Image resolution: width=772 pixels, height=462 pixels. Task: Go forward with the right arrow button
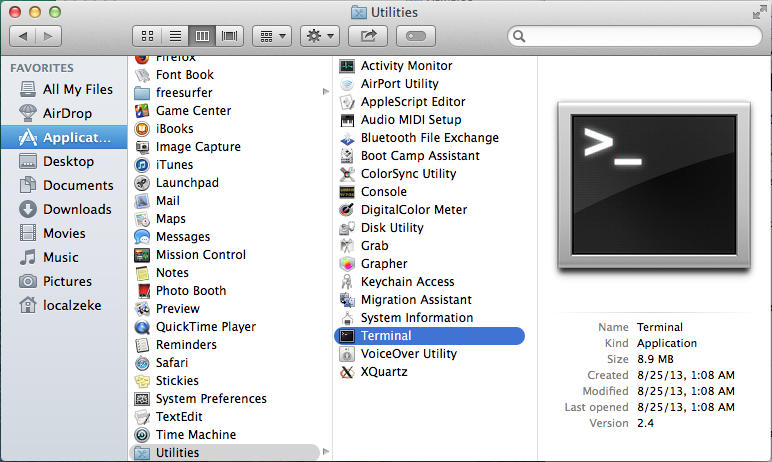[49, 36]
